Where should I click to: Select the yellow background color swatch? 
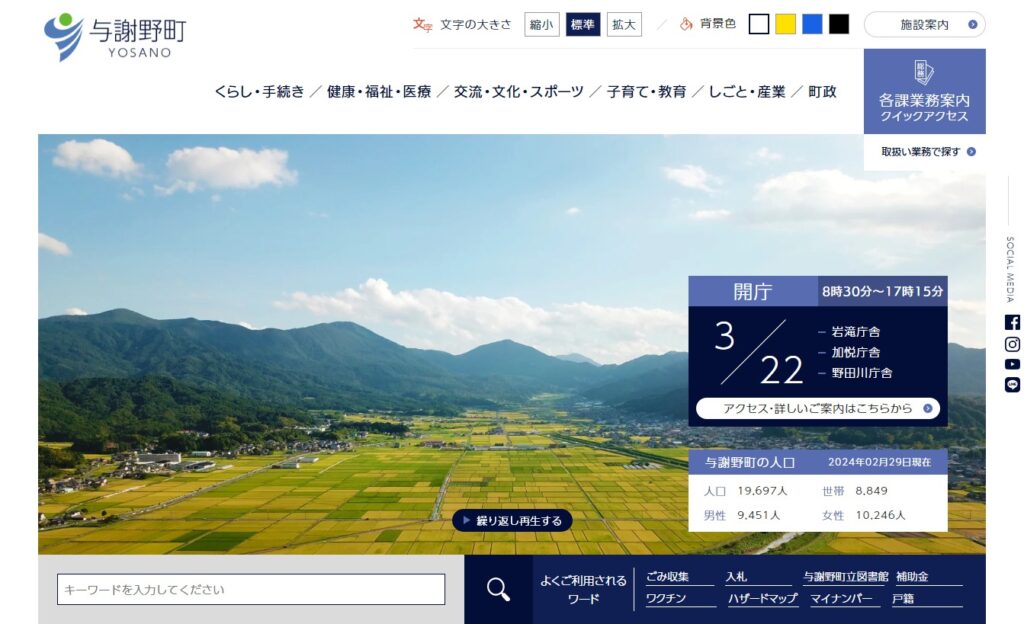coord(785,24)
